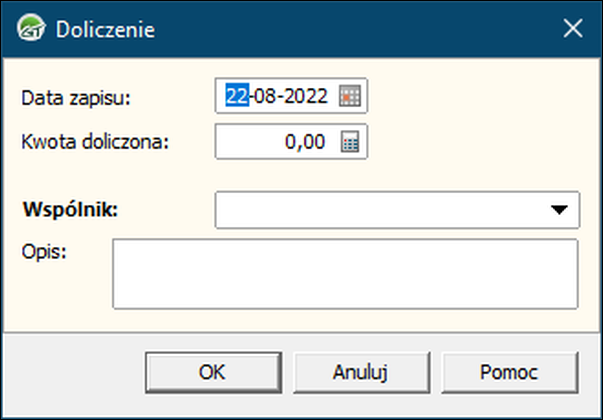The width and height of the screenshot is (603, 420).
Task: Click the Kwota doliczona amount field
Action: point(275,142)
